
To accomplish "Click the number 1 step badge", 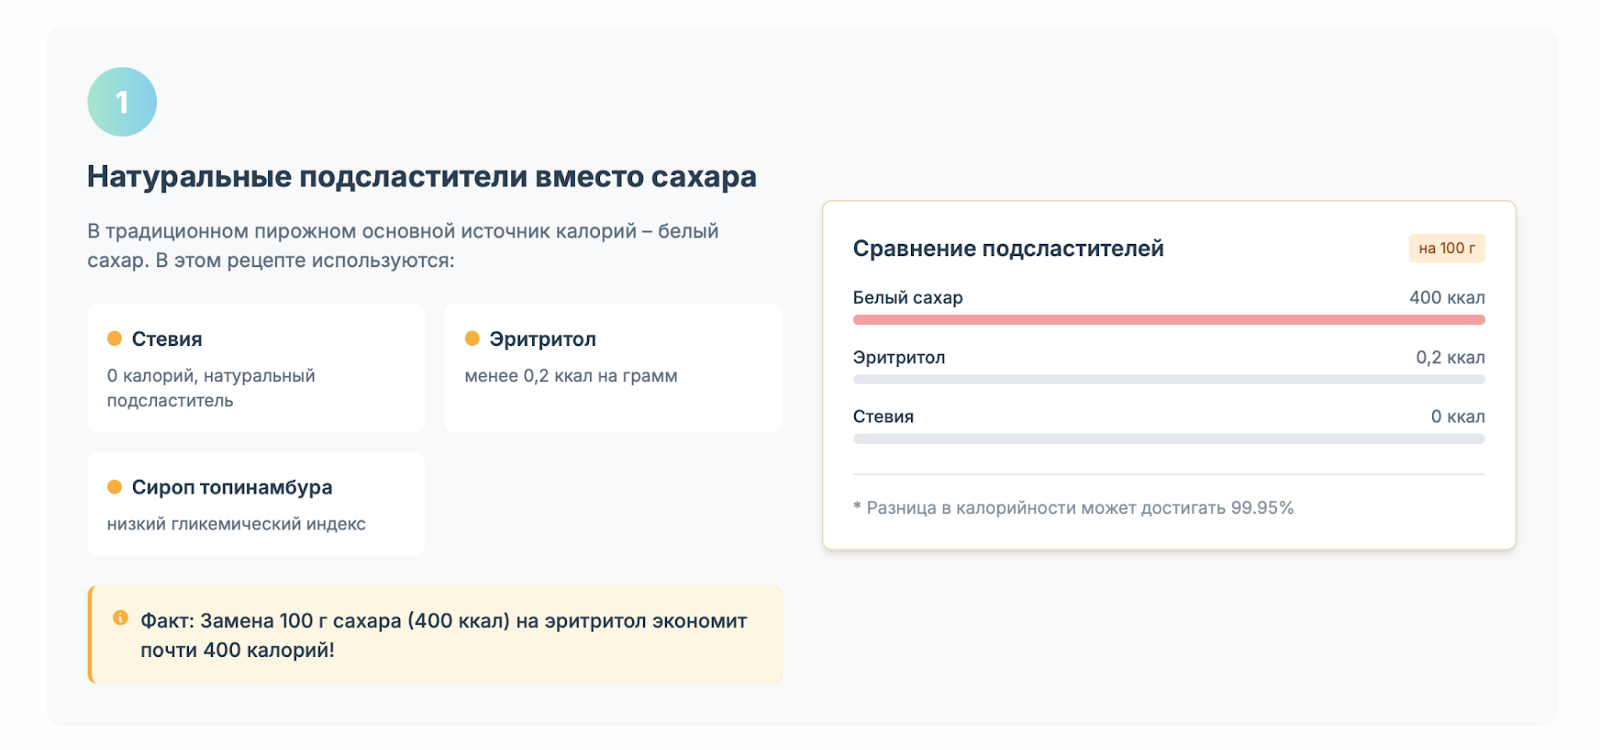I will pos(122,102).
